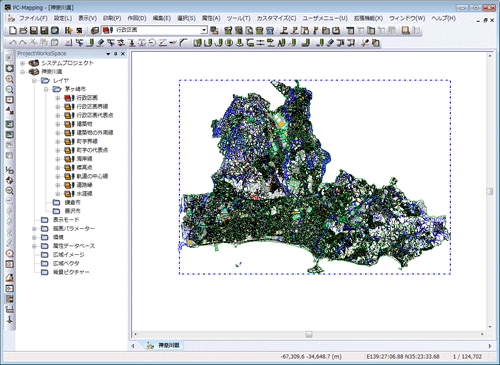Click the New document icon in toolbar

(x=13, y=31)
